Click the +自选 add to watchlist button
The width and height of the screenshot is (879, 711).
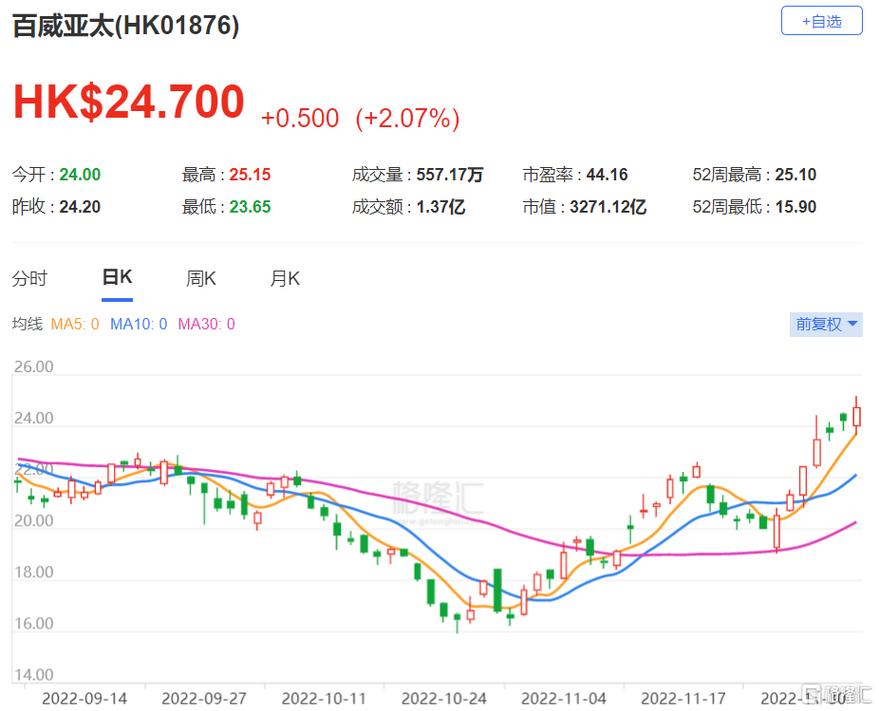[x=821, y=21]
